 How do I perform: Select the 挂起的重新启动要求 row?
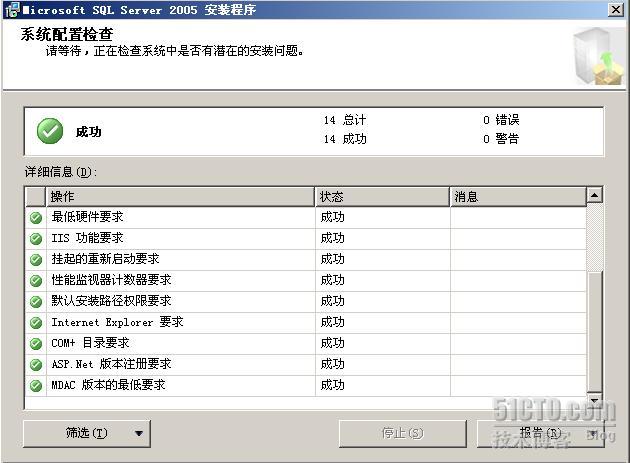click(305, 260)
